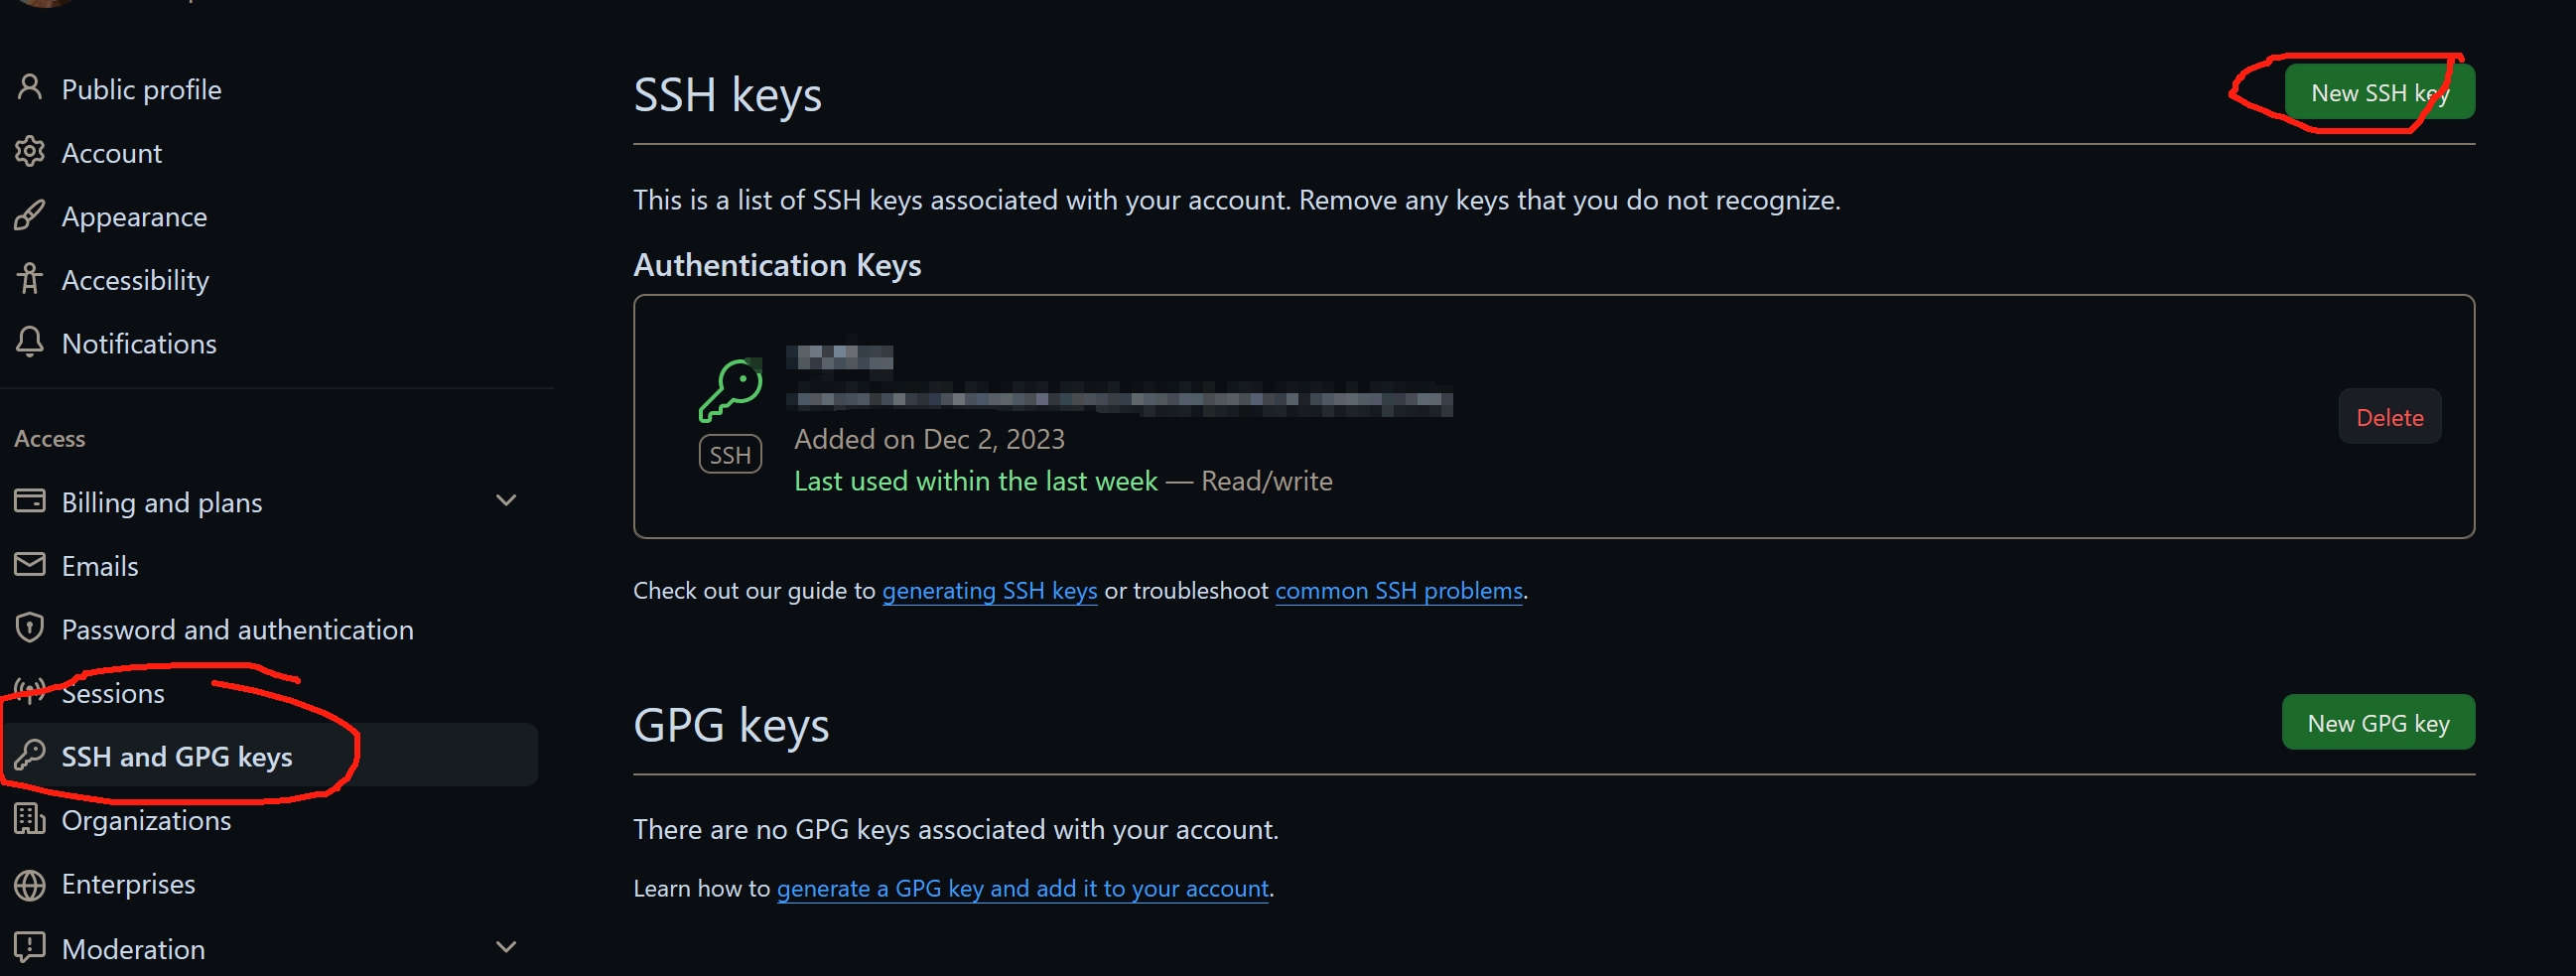Open the generating SSH keys guide link

(989, 591)
